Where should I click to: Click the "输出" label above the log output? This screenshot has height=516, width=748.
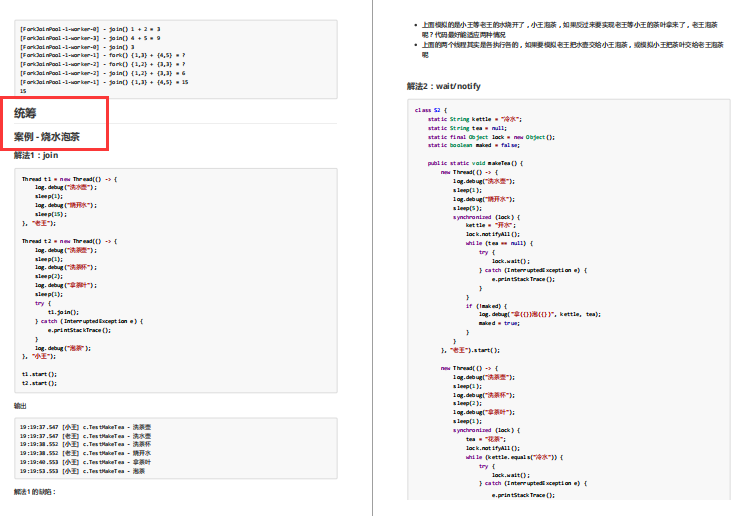click(20, 406)
